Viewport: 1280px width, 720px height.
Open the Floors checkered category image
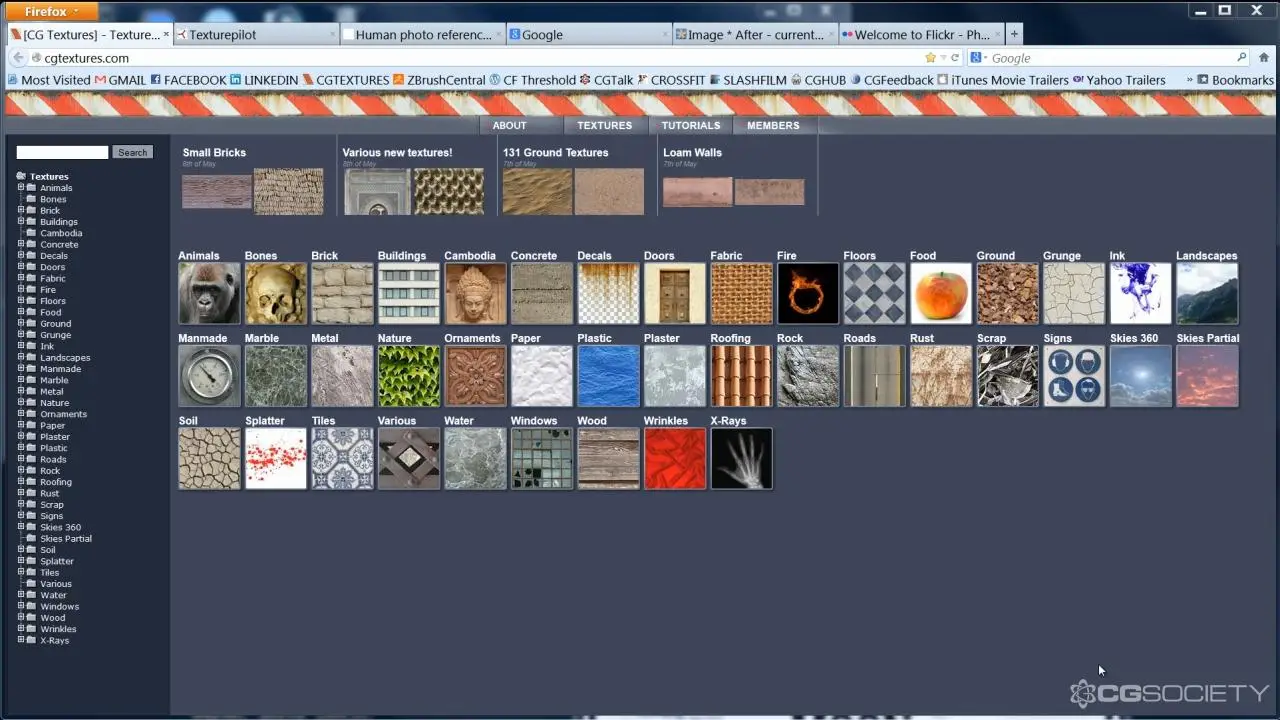point(874,293)
